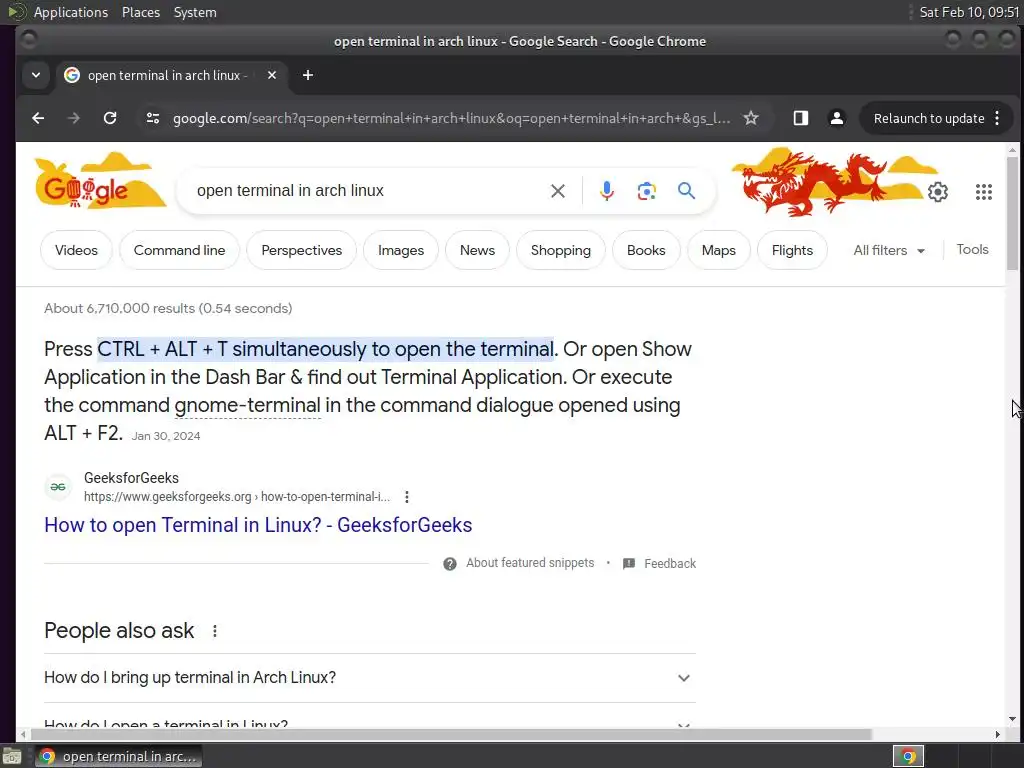
Task: Start voice search with microphone icon
Action: [607, 191]
